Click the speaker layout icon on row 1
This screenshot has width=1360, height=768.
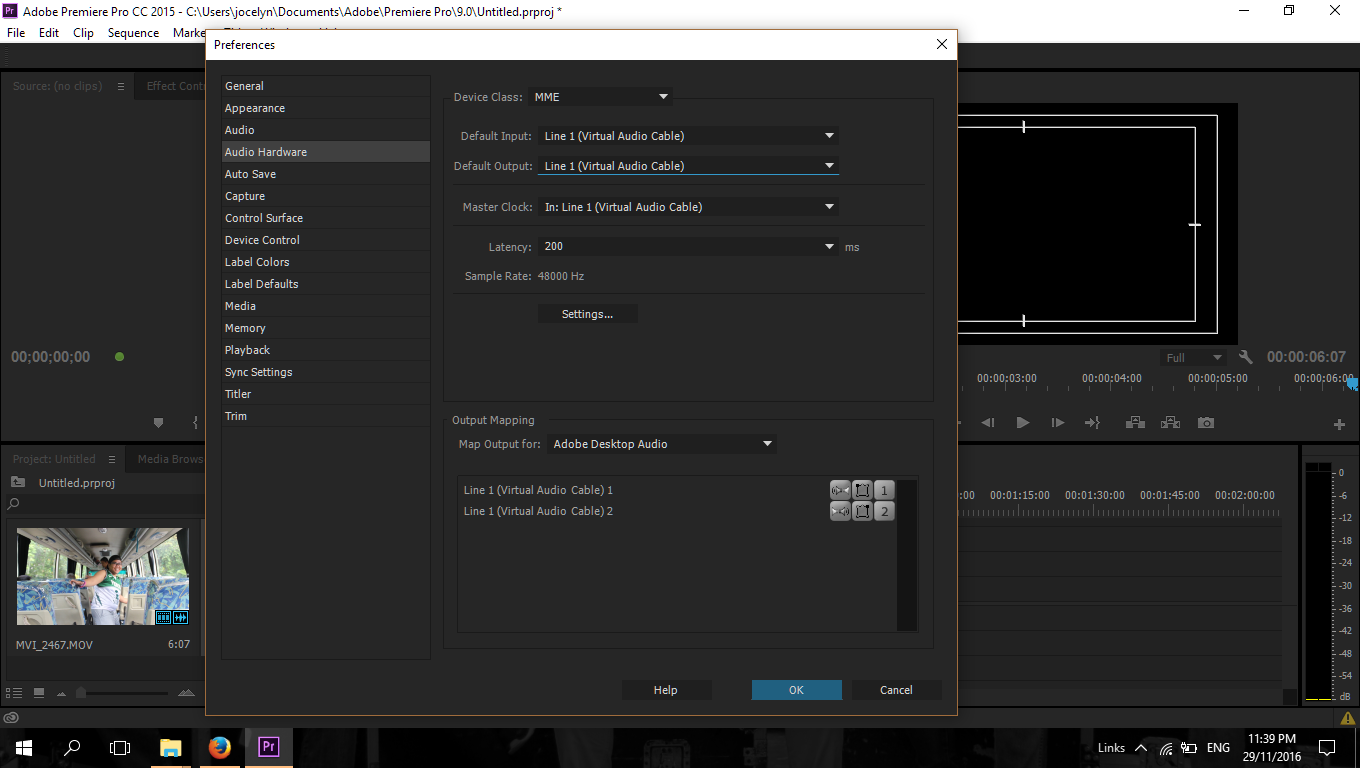point(862,490)
